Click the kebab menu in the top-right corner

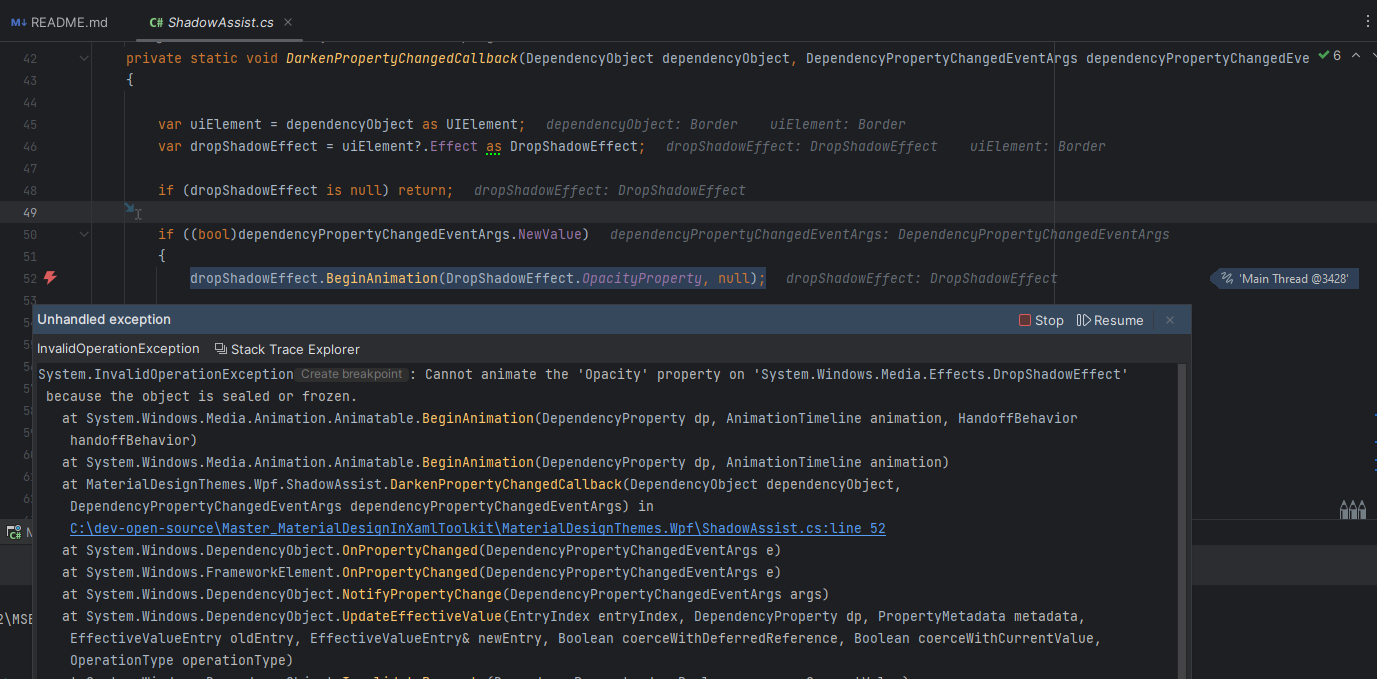pos(1368,20)
